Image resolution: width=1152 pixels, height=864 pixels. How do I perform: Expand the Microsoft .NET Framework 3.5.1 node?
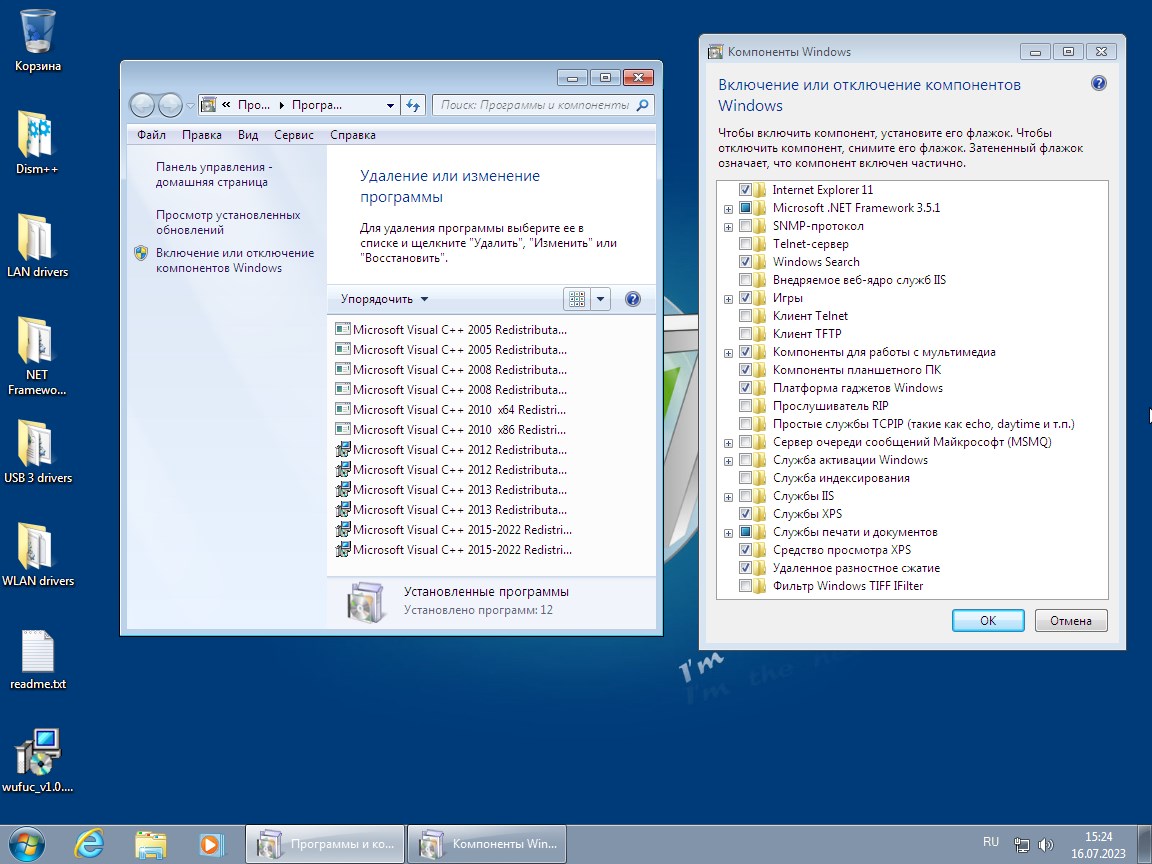(728, 208)
